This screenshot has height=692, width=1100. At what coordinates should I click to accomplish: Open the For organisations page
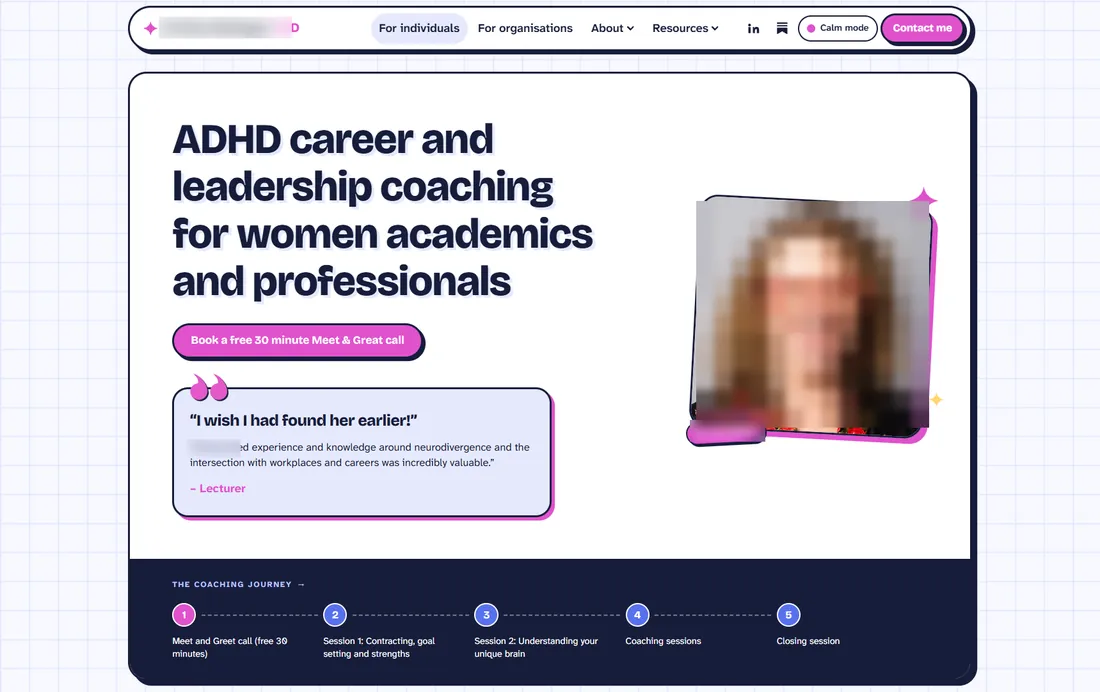(x=525, y=28)
